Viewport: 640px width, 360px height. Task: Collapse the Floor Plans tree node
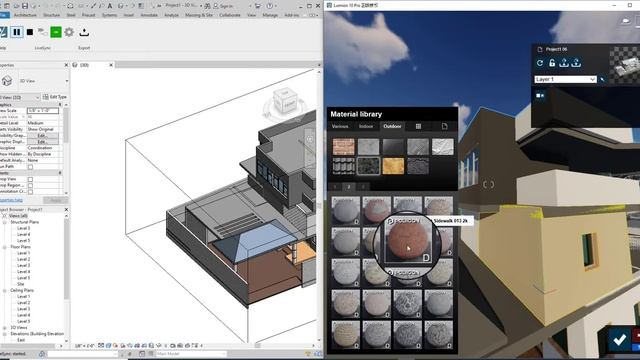point(4,247)
